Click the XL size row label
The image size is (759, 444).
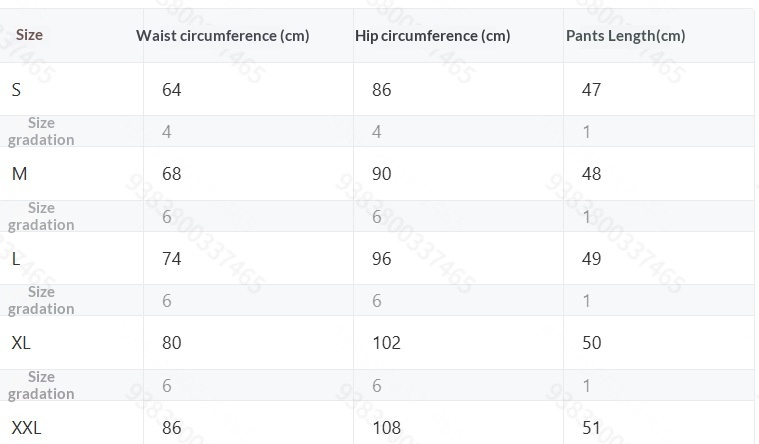21,343
